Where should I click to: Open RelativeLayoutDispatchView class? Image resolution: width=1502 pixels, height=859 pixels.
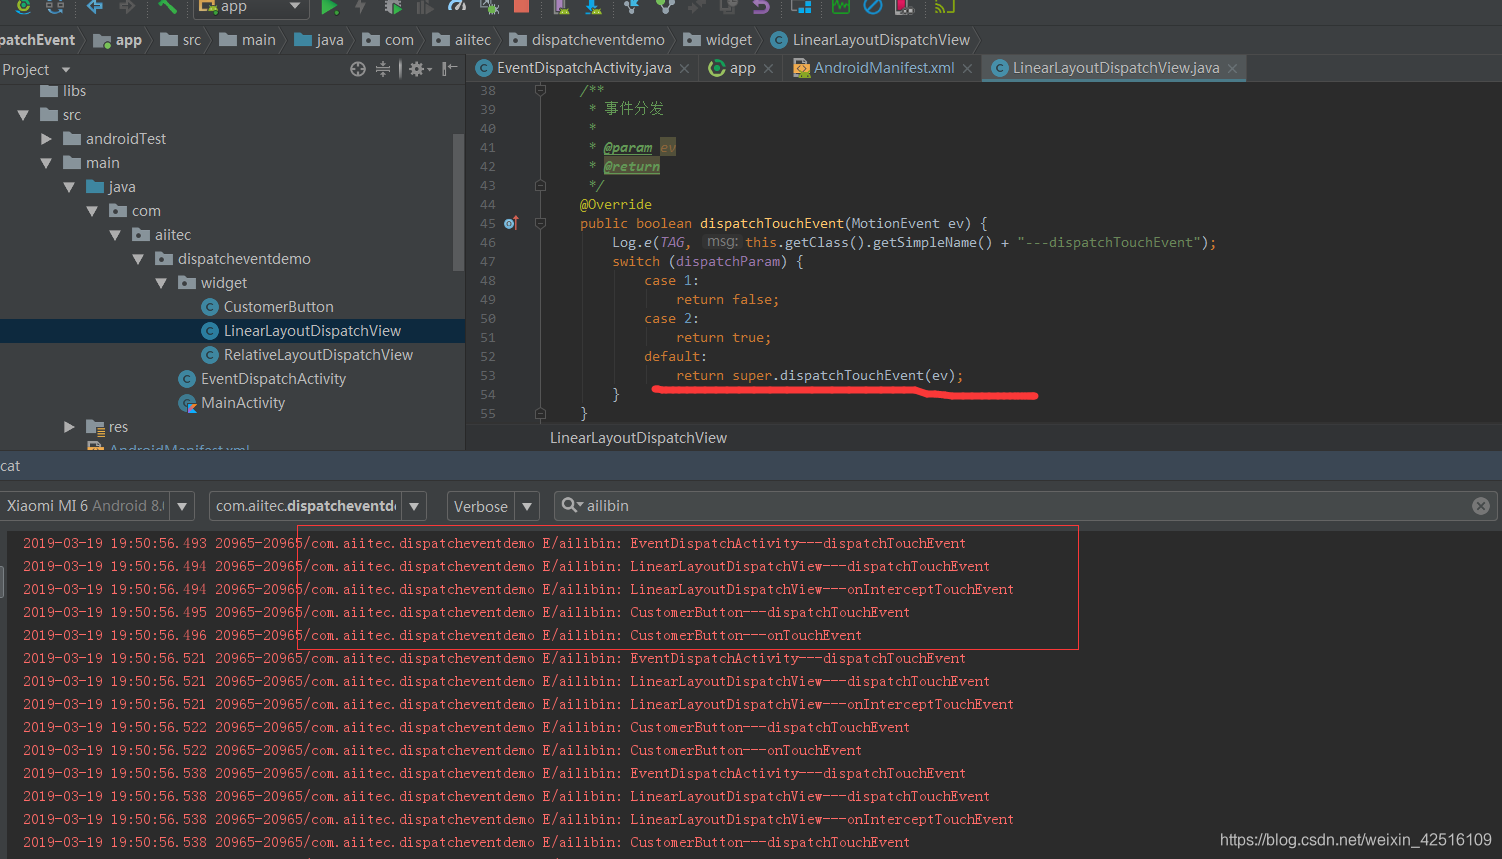[307, 355]
